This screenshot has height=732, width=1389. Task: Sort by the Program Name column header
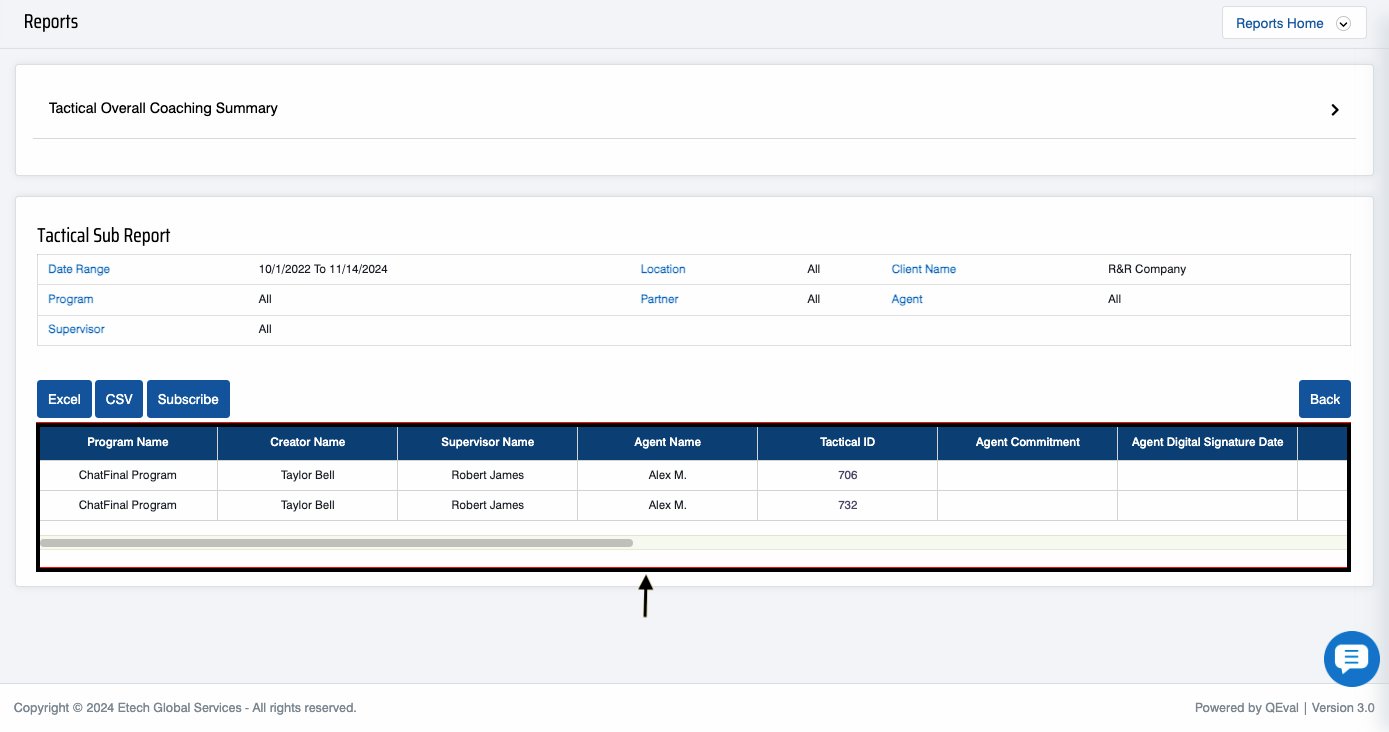click(x=128, y=442)
